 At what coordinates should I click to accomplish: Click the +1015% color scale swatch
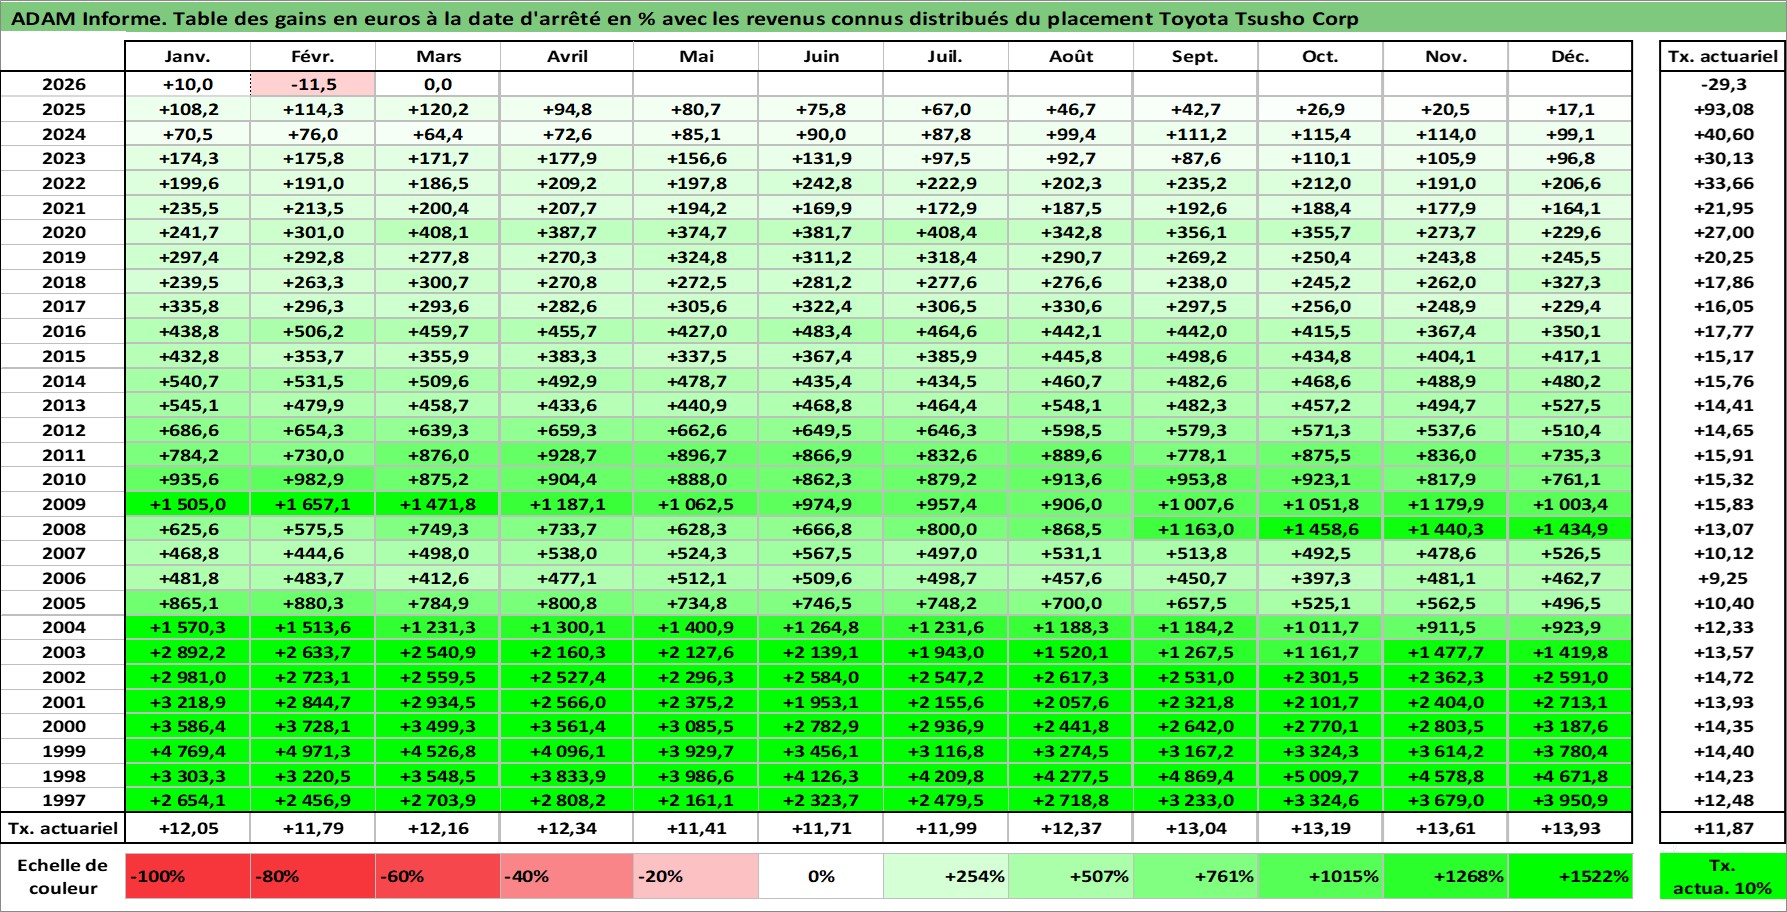click(1320, 876)
